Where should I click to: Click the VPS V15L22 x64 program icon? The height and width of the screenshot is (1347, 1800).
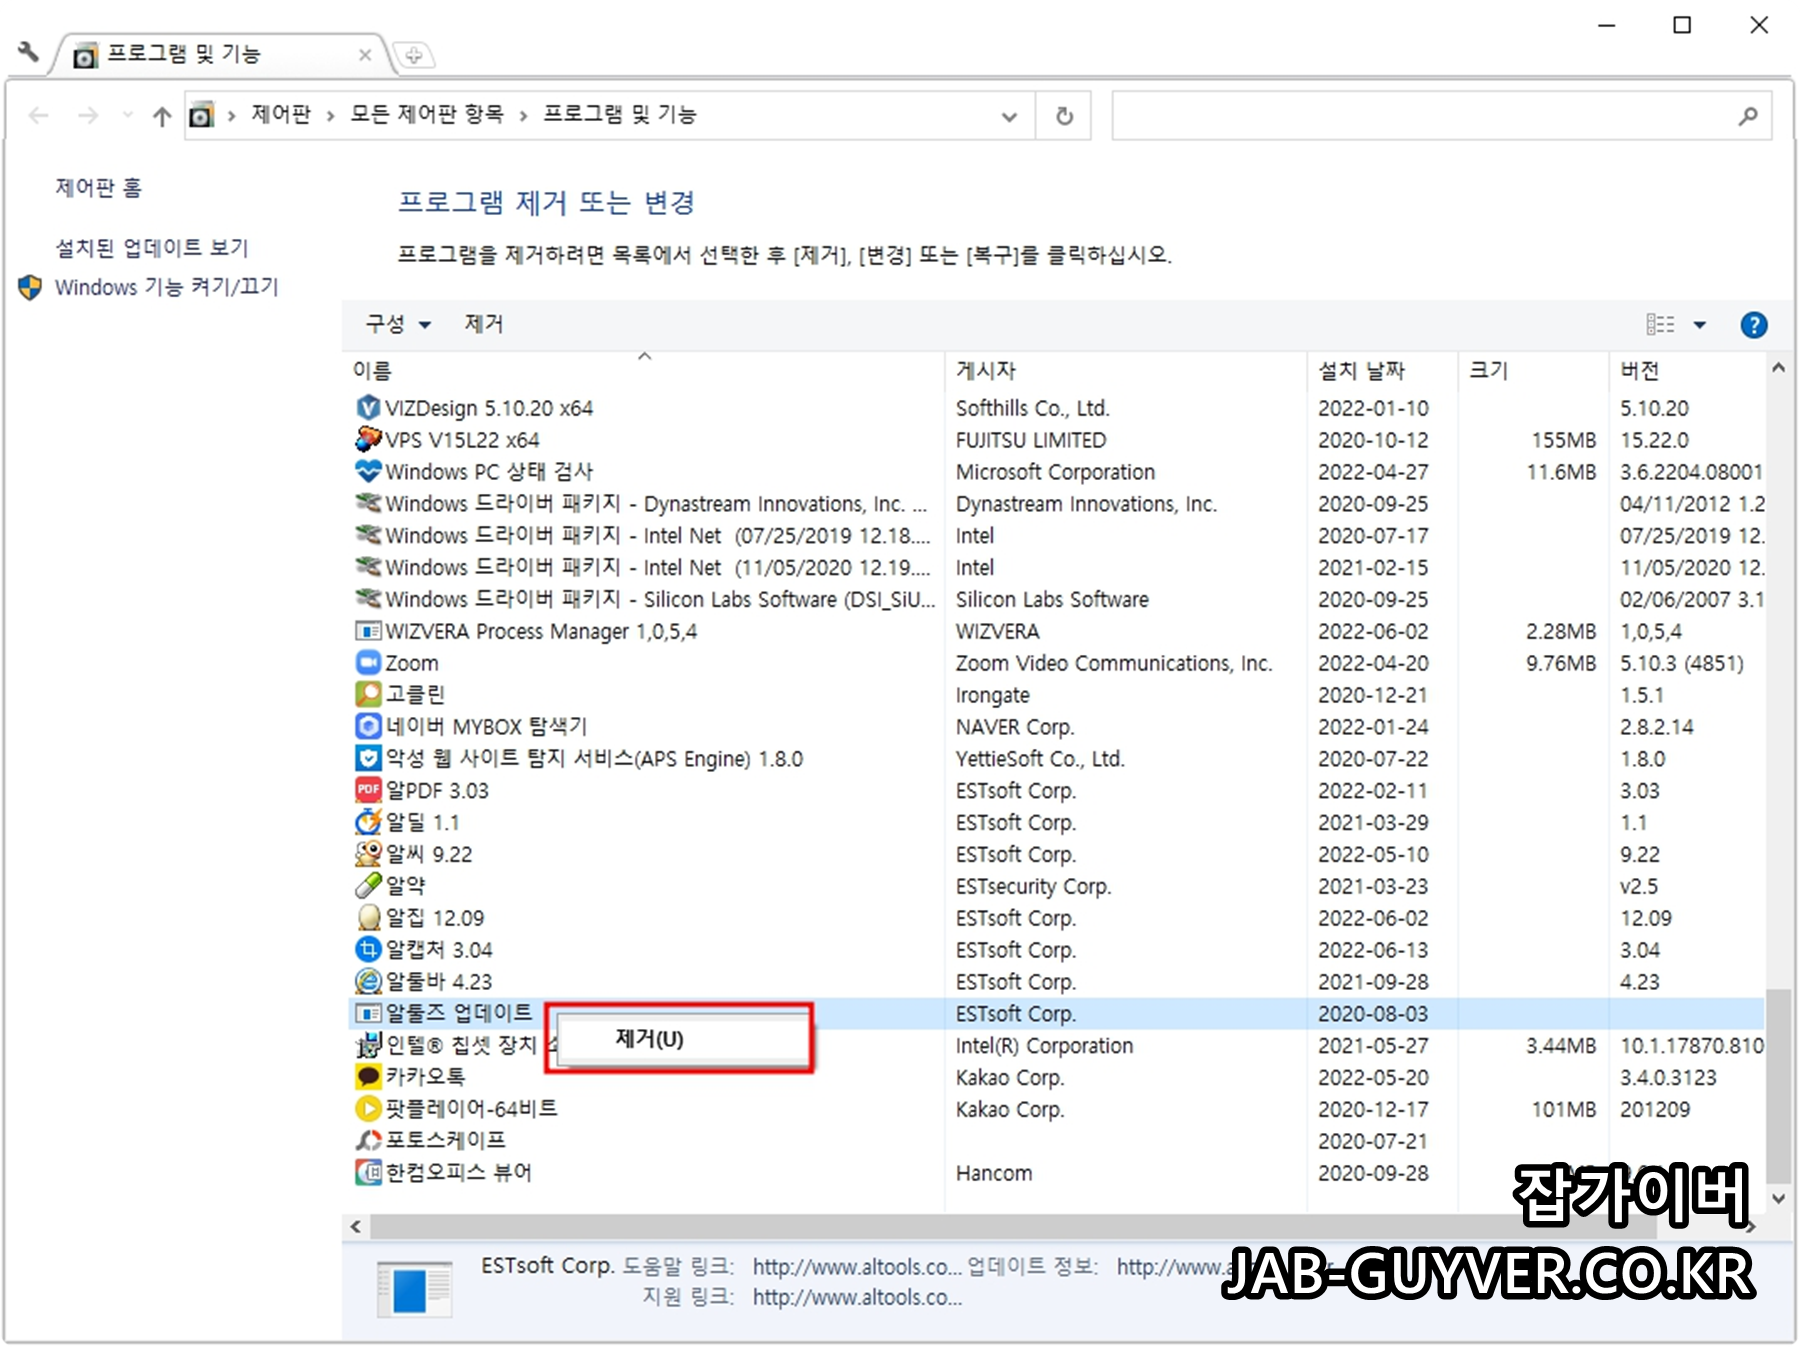pyautogui.click(x=368, y=440)
